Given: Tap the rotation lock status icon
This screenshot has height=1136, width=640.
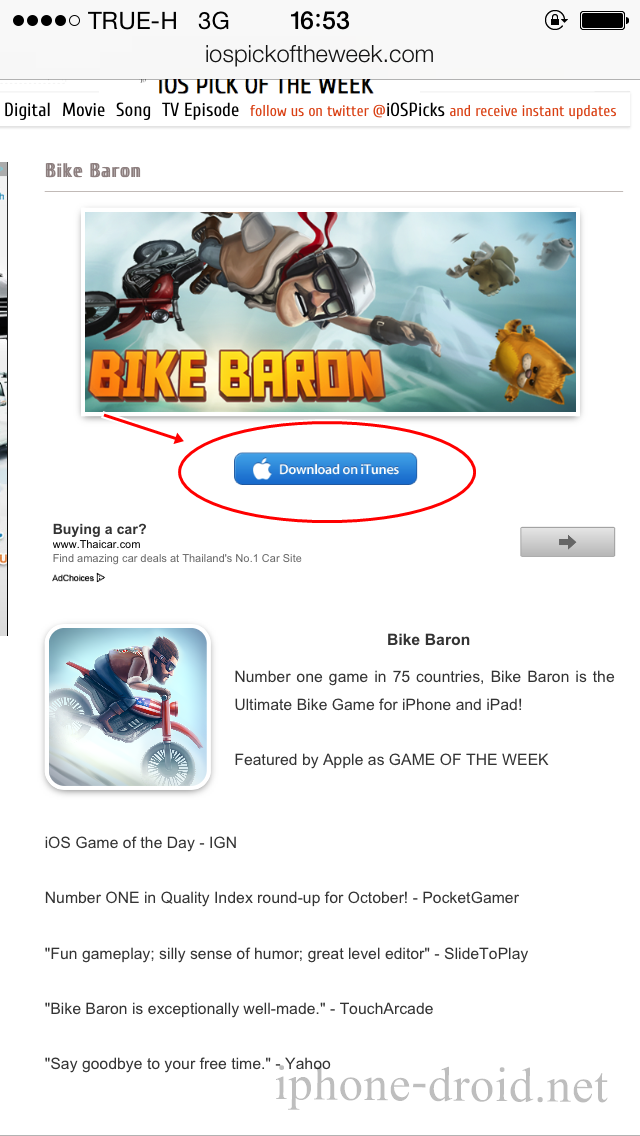Looking at the screenshot, I should click(555, 20).
